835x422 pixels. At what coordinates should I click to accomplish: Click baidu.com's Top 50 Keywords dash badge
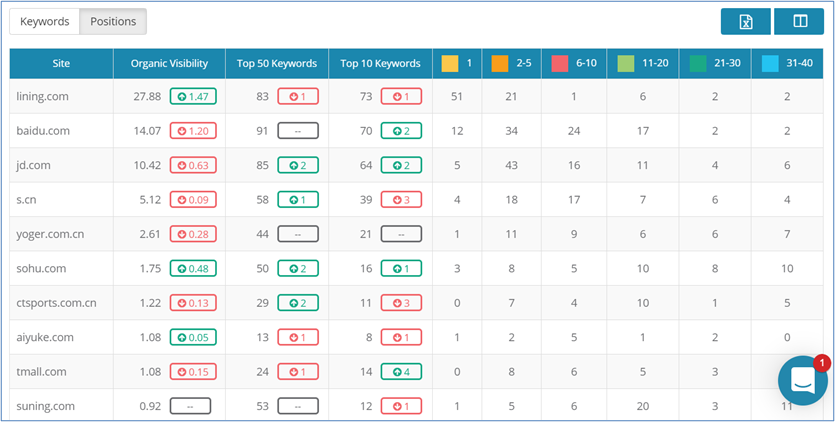[298, 131]
